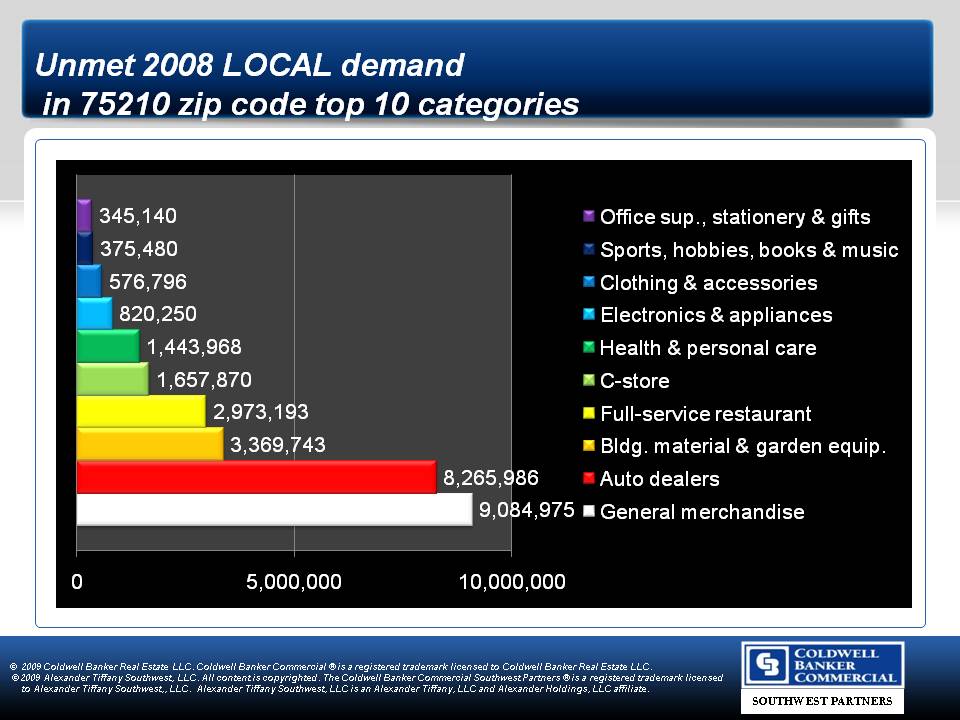Image resolution: width=960 pixels, height=720 pixels.
Task: Click the orange Bldg. material legend marker
Action: coord(589,445)
